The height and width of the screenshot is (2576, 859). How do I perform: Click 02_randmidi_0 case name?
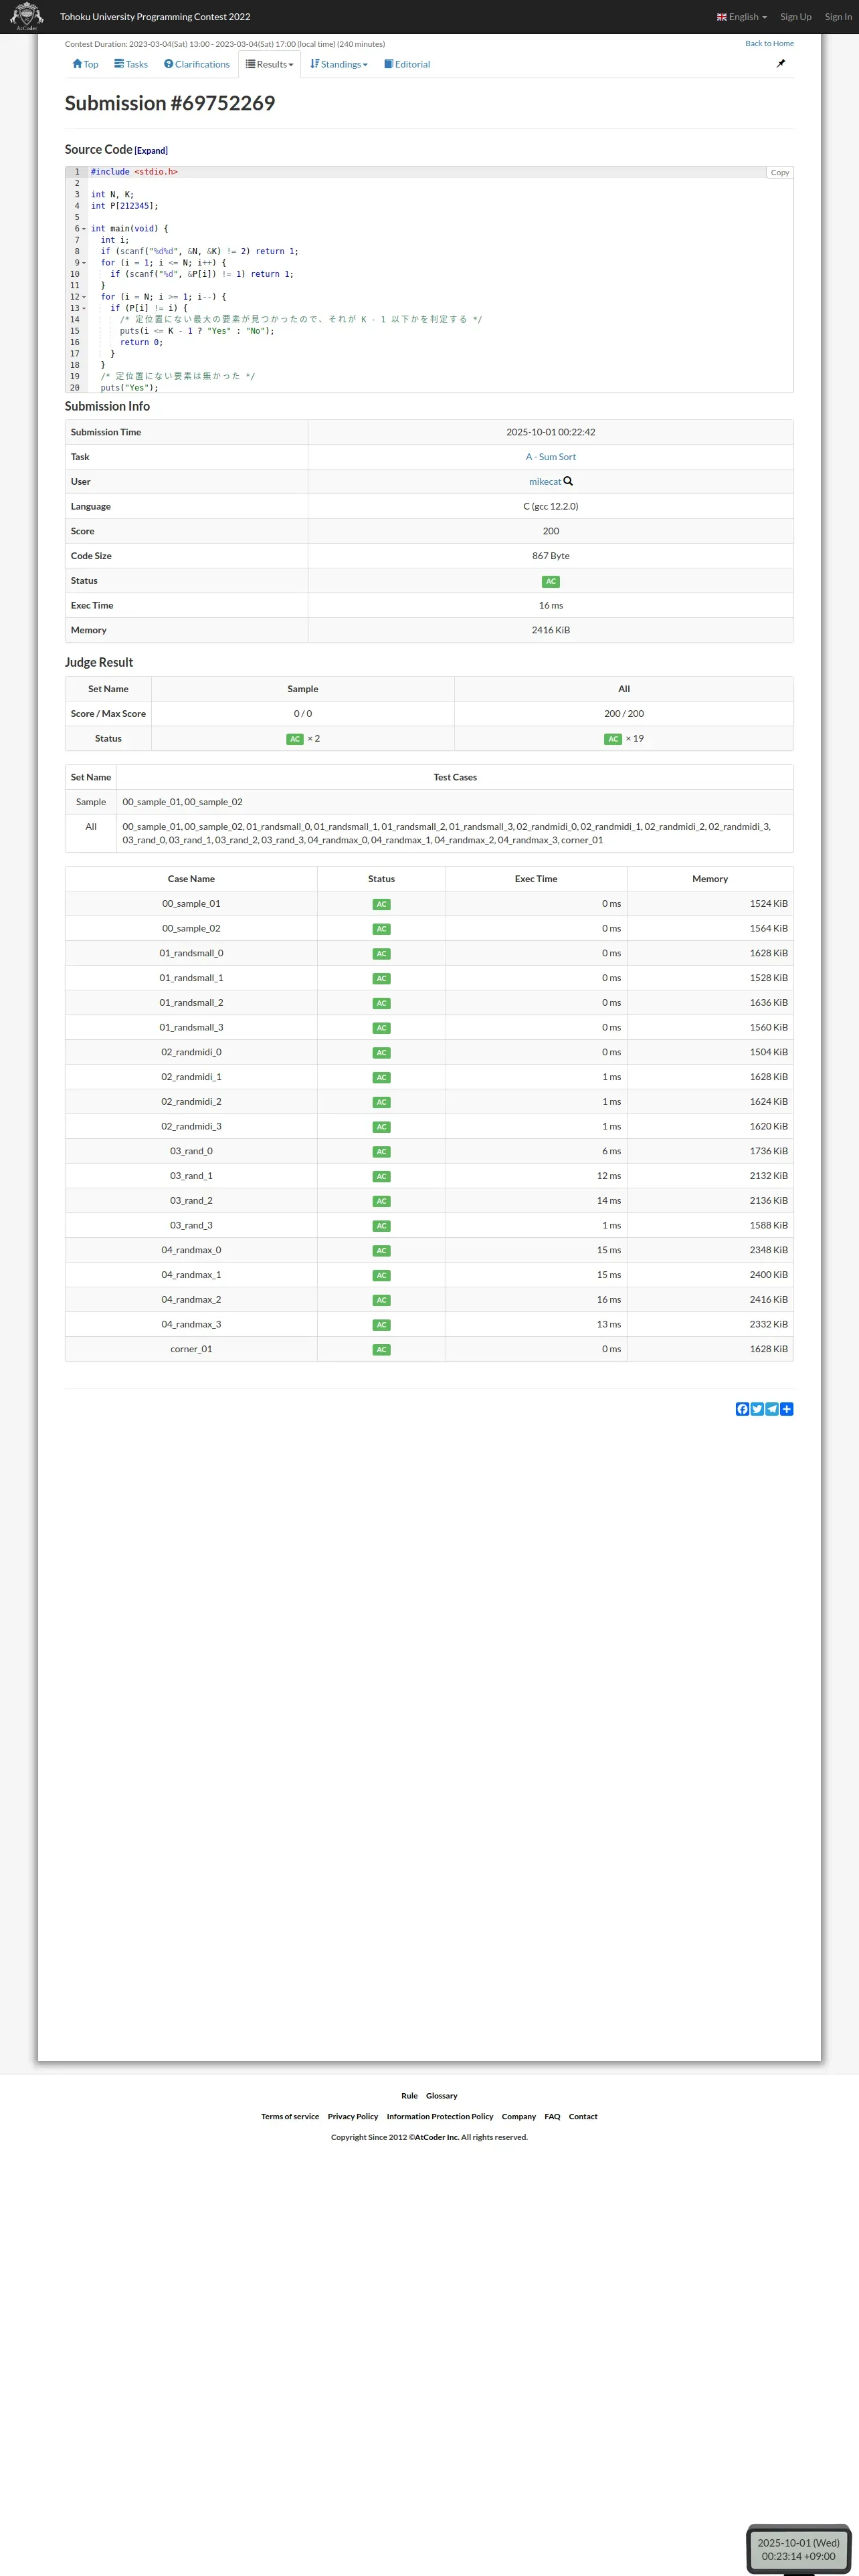click(191, 1052)
